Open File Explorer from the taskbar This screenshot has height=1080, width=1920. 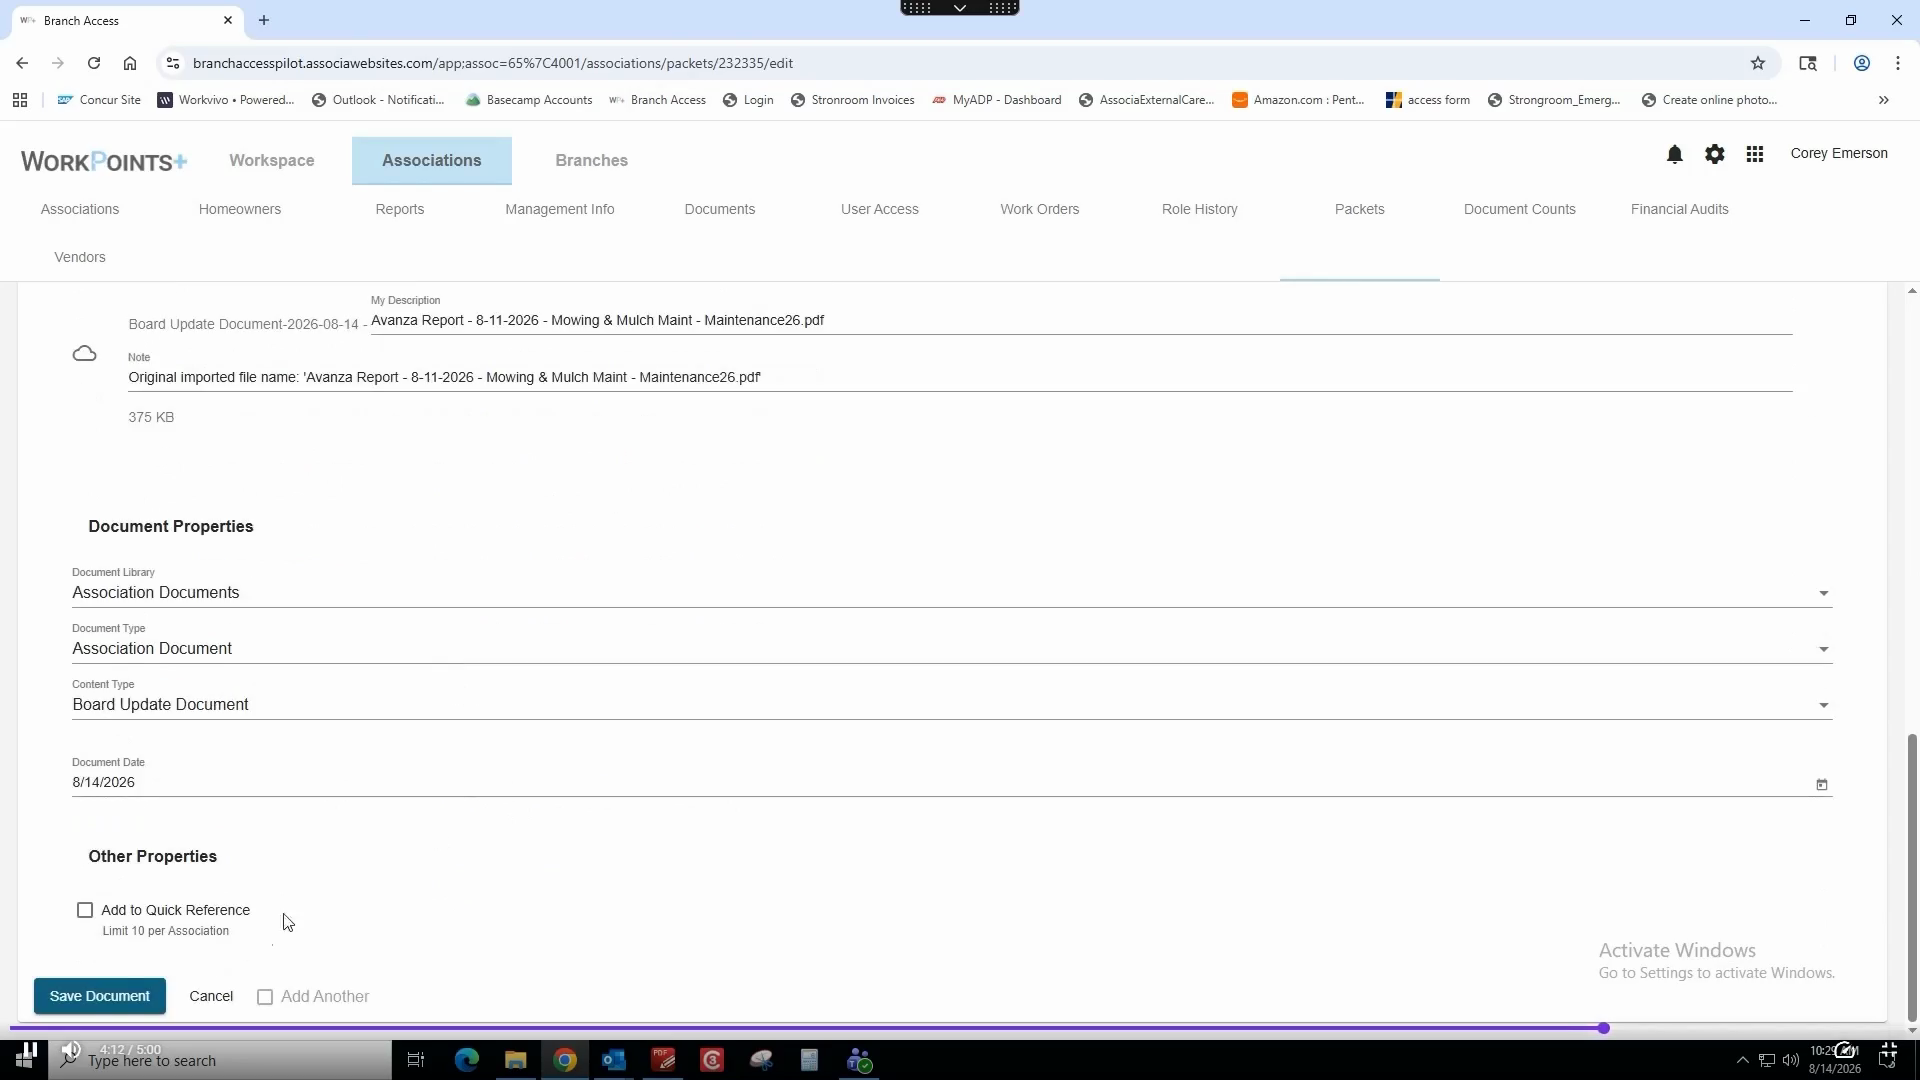click(516, 1060)
